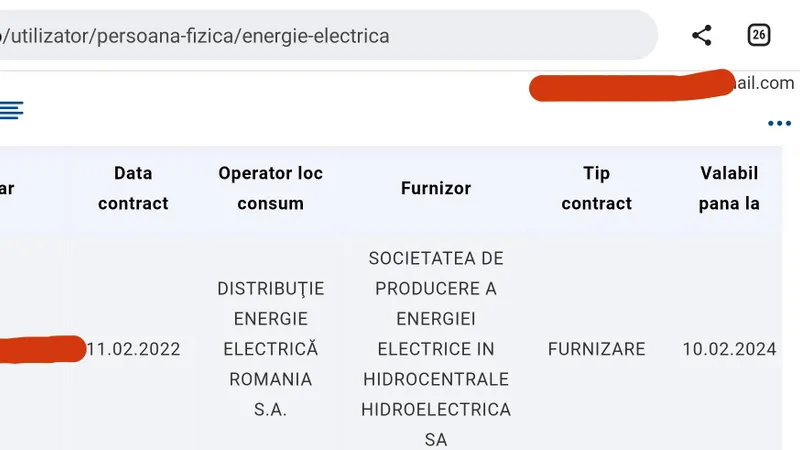The image size is (800, 450).
Task: Click the account email in header
Action: pyautogui.click(x=662, y=84)
